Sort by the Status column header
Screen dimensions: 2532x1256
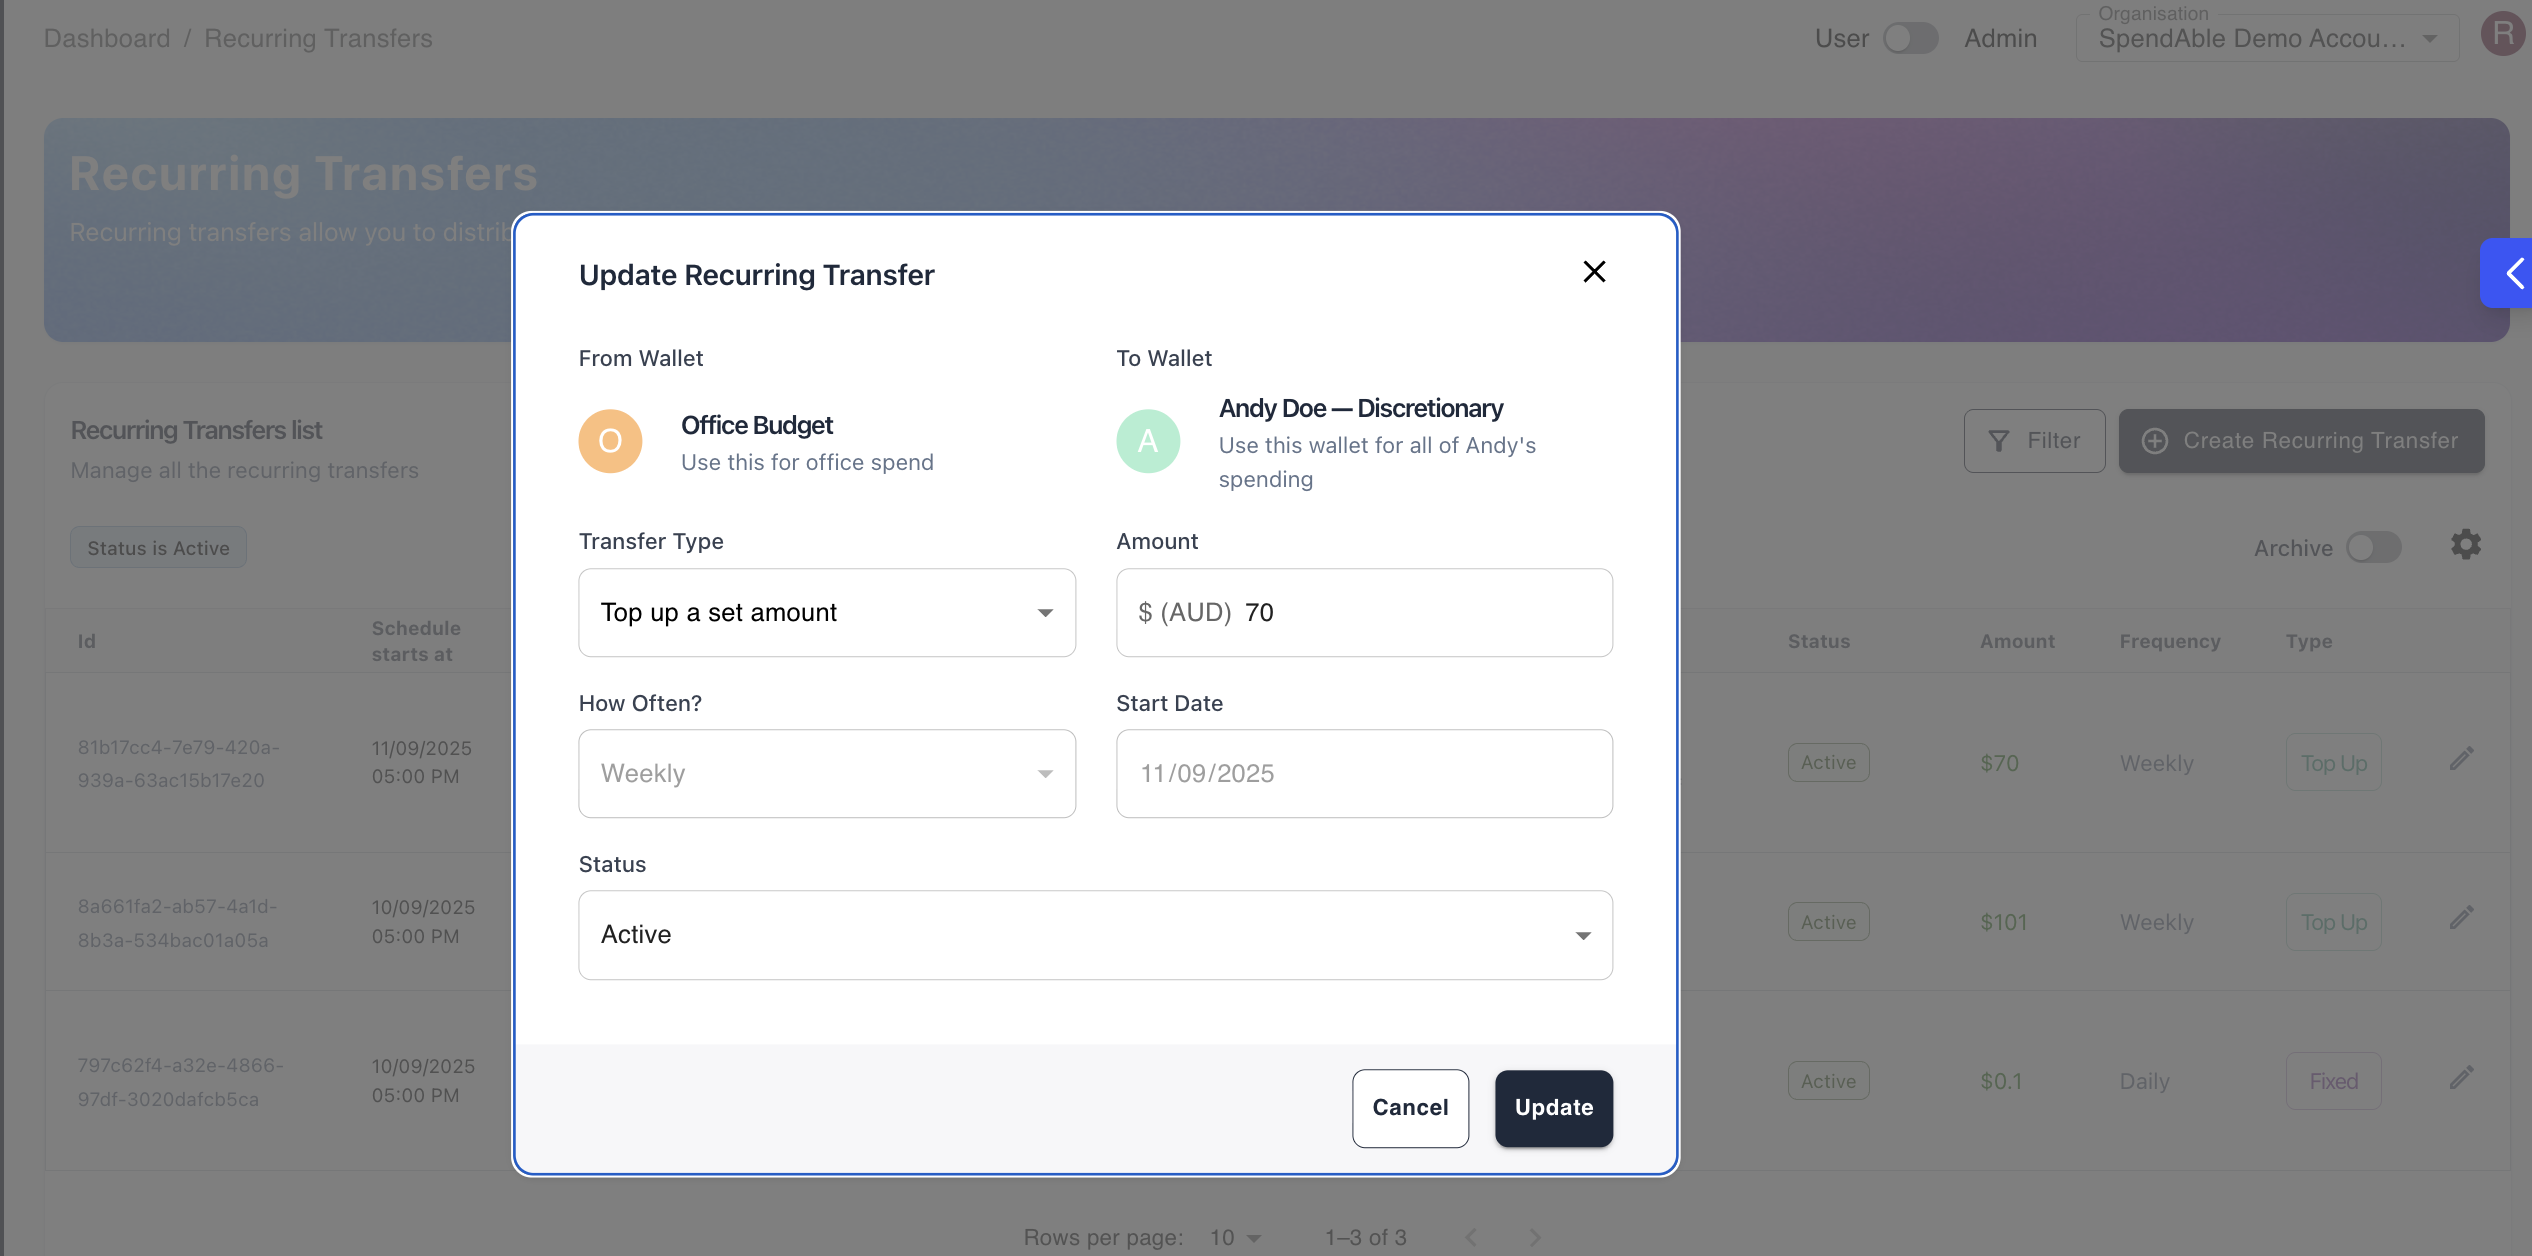(x=1818, y=642)
